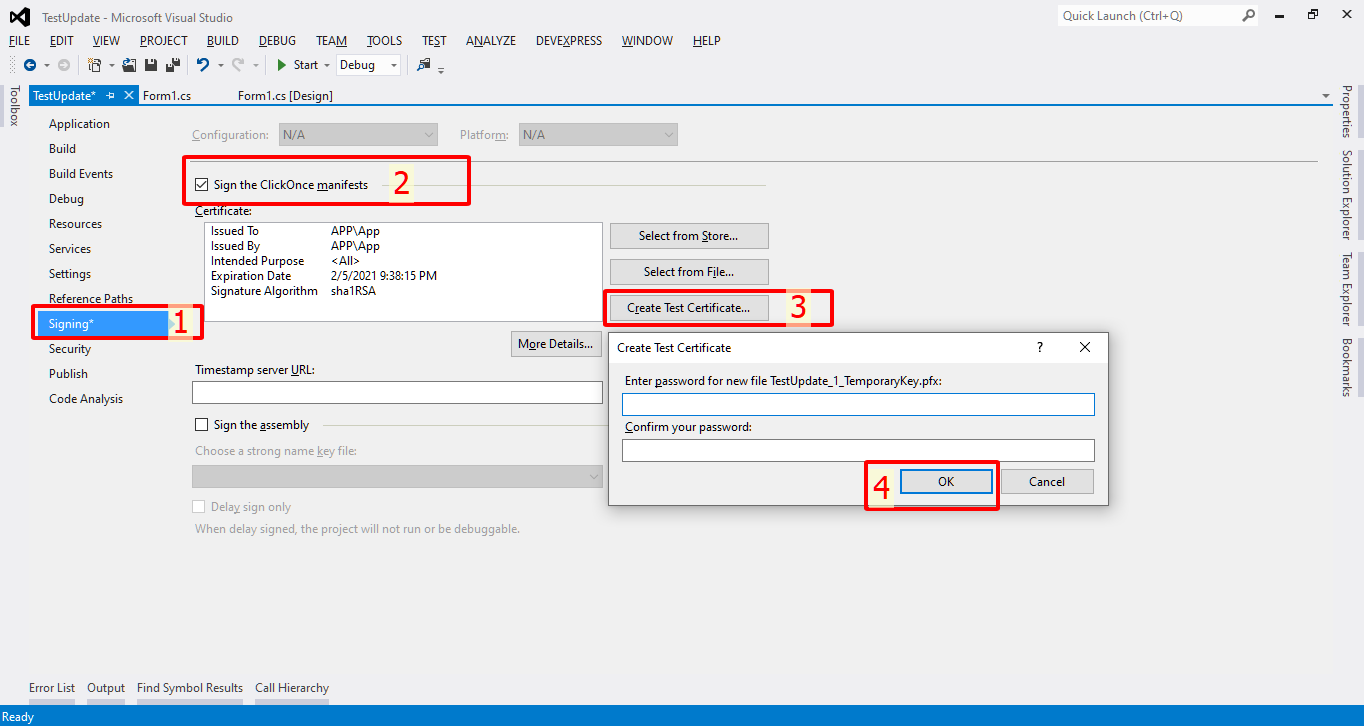Open the Toolbox side tab
Viewport: 1364px width, 726px height.
pyautogui.click(x=14, y=106)
